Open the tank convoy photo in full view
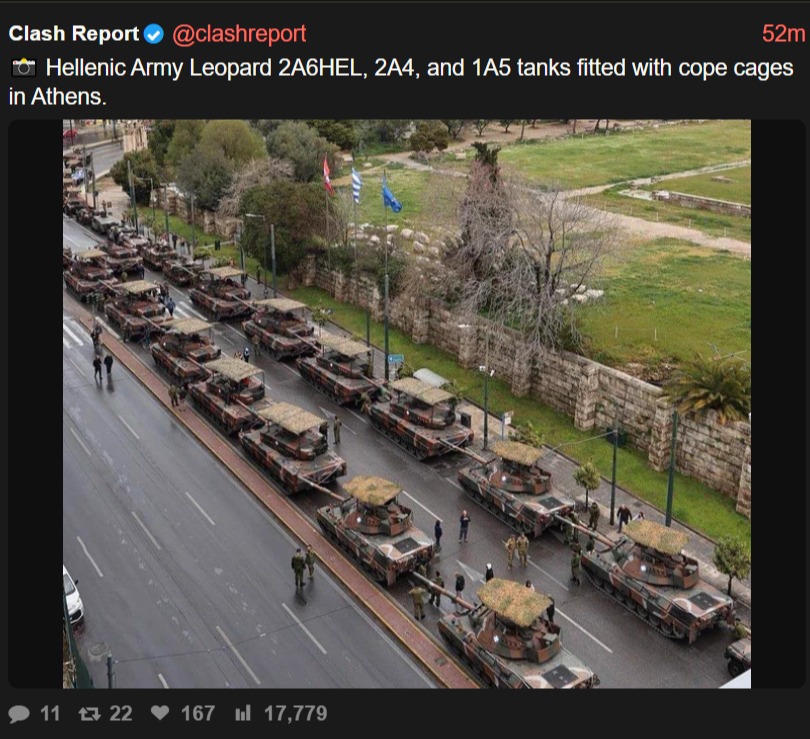 407,404
